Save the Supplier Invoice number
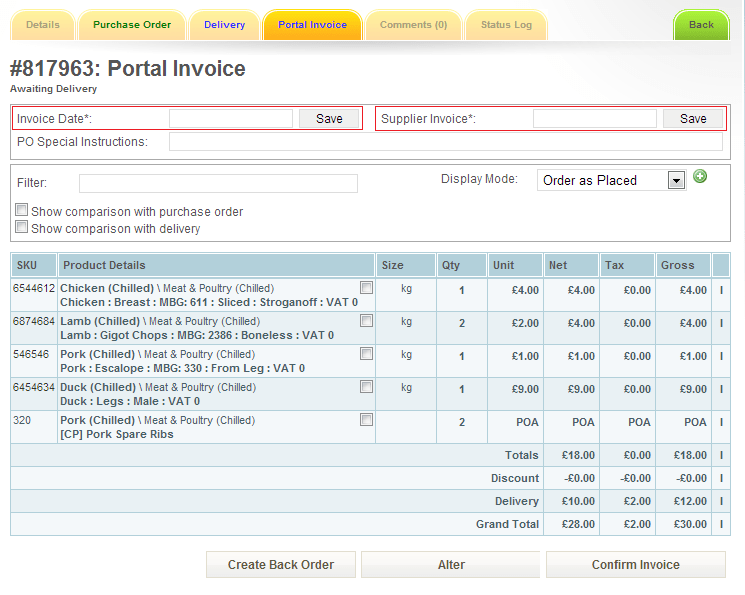Screen dimensions: 745x595 tap(693, 119)
